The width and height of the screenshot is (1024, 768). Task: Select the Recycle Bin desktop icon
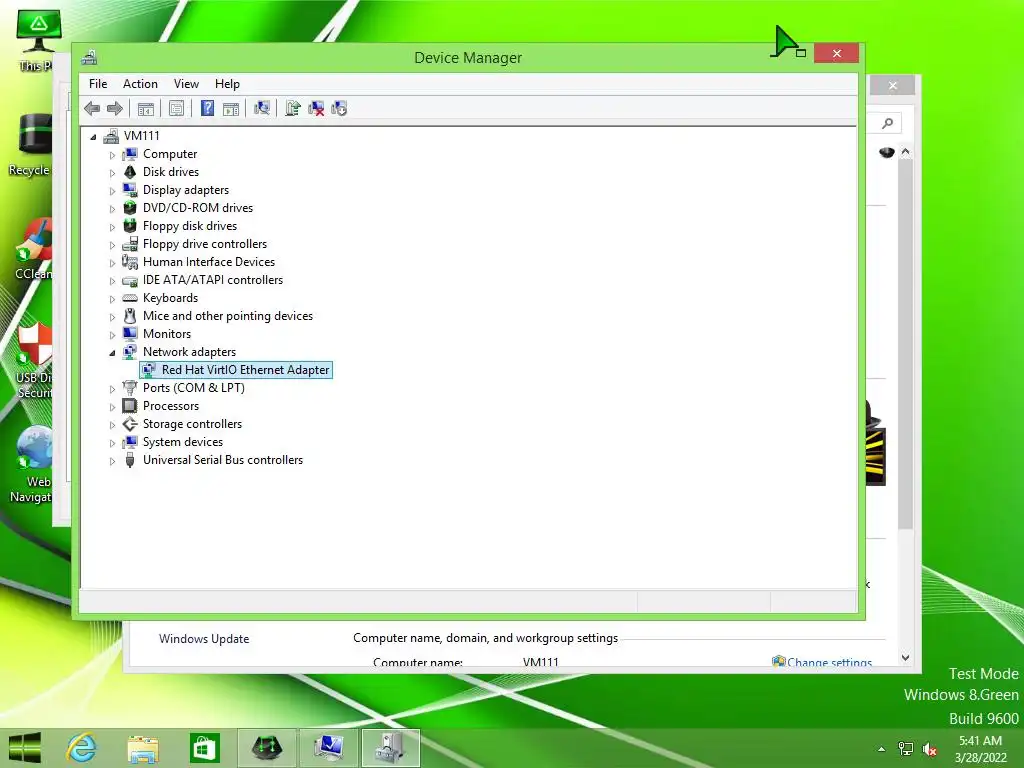31,145
